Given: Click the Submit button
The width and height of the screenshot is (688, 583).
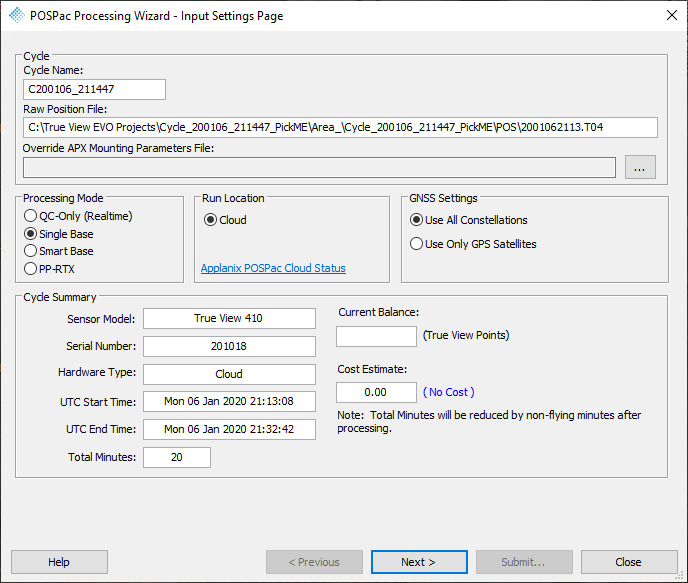Looking at the screenshot, I should pyautogui.click(x=524, y=562).
